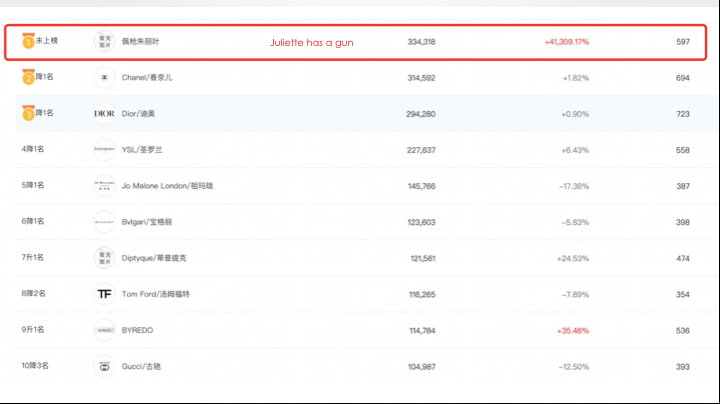Click the value 294,280
The height and width of the screenshot is (404, 720).
[421, 114]
